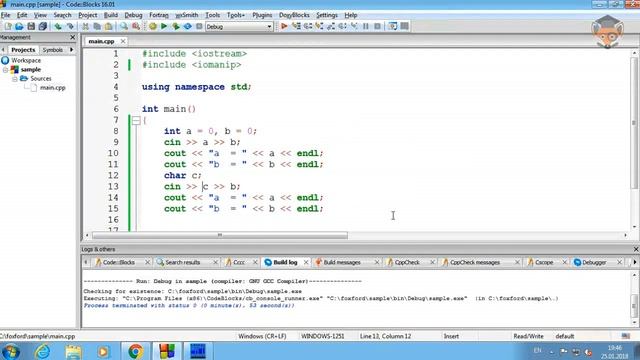The height and width of the screenshot is (360, 640).
Task: Click the Windows Start button
Action: pos(11,351)
